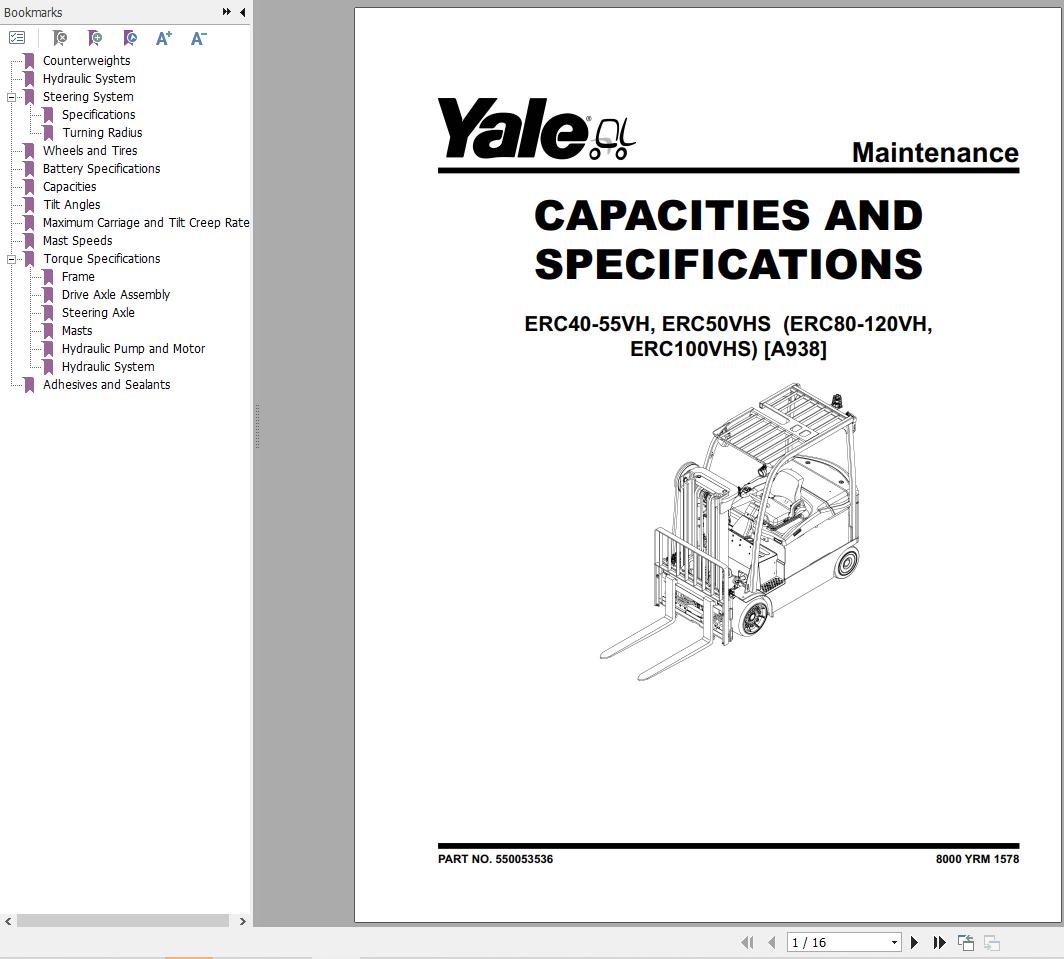This screenshot has height=959, width=1064.
Task: Increase bookmark font size with A+
Action: 164,38
